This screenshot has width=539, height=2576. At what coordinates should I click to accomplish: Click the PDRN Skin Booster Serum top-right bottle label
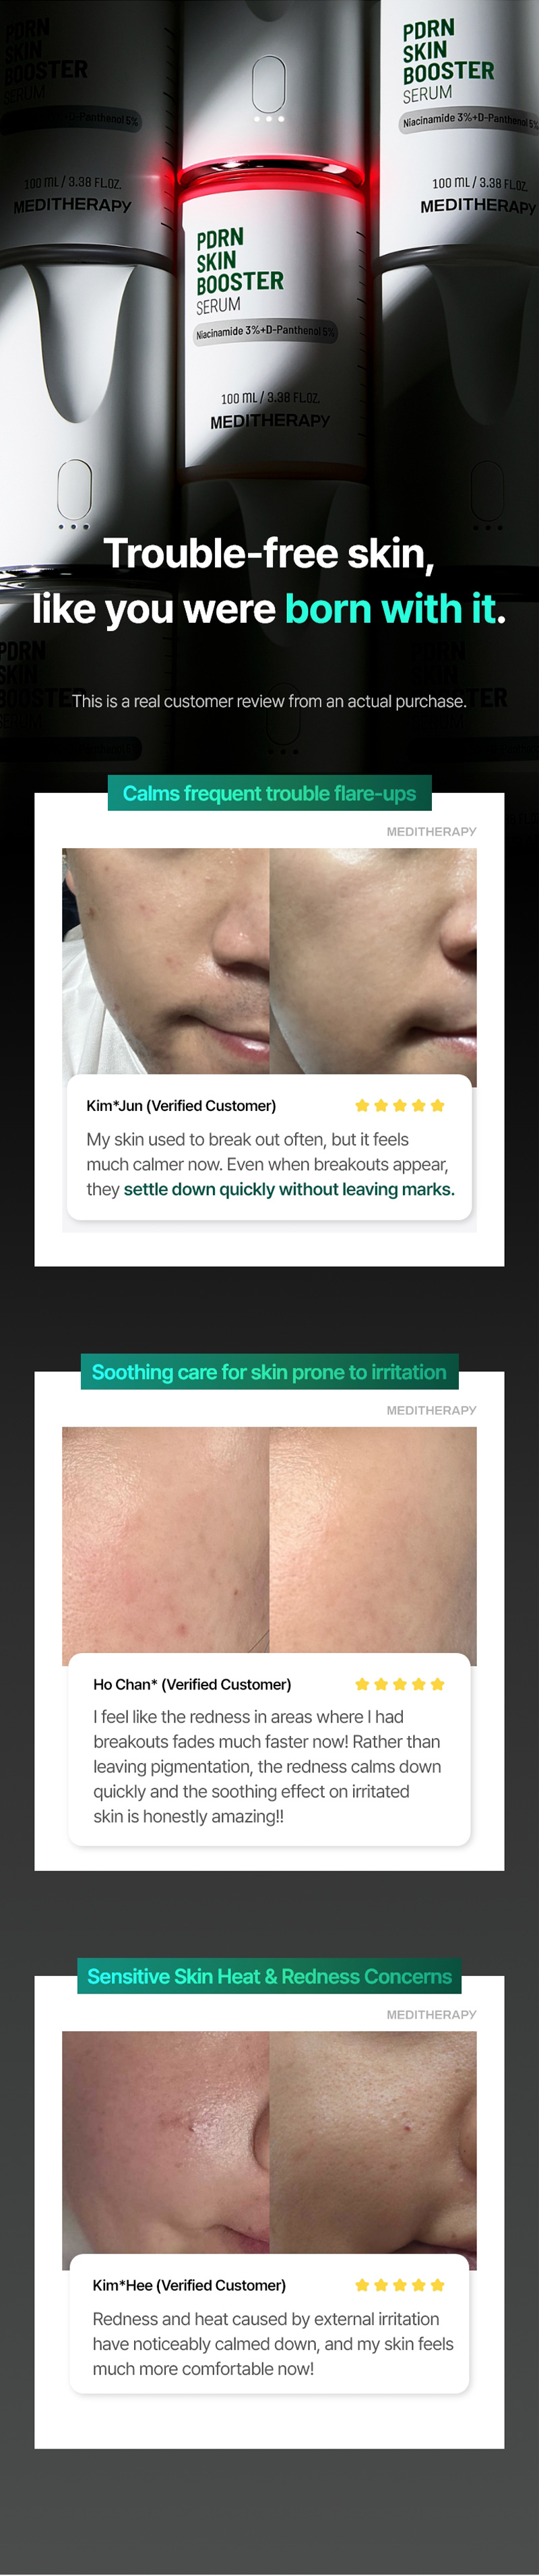click(447, 62)
